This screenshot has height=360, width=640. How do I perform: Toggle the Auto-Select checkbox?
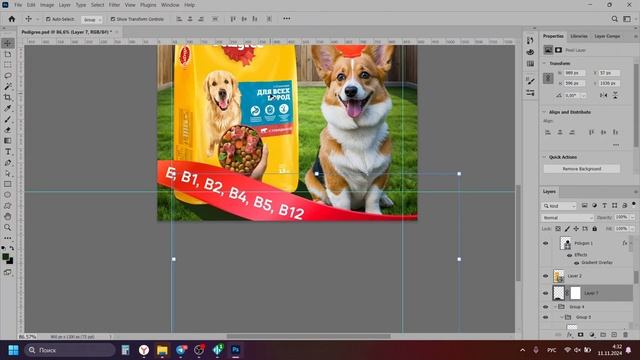(x=48, y=19)
